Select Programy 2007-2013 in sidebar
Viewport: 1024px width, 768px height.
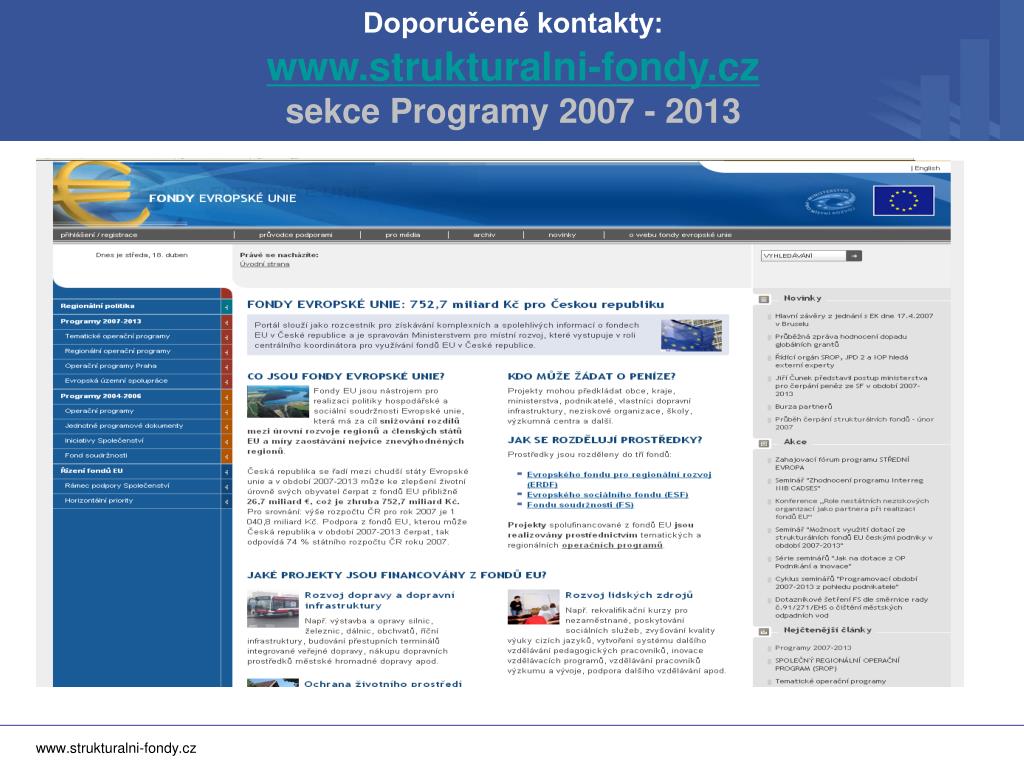click(101, 321)
